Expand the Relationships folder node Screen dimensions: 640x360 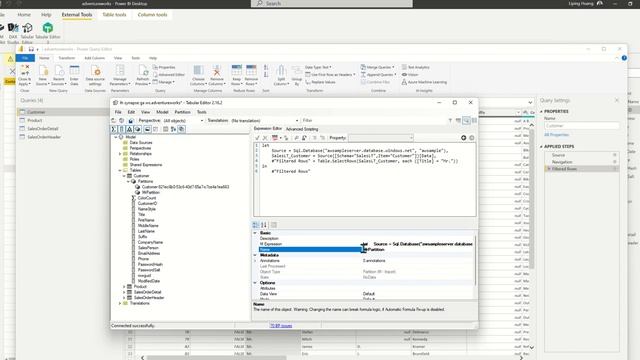[120, 154]
